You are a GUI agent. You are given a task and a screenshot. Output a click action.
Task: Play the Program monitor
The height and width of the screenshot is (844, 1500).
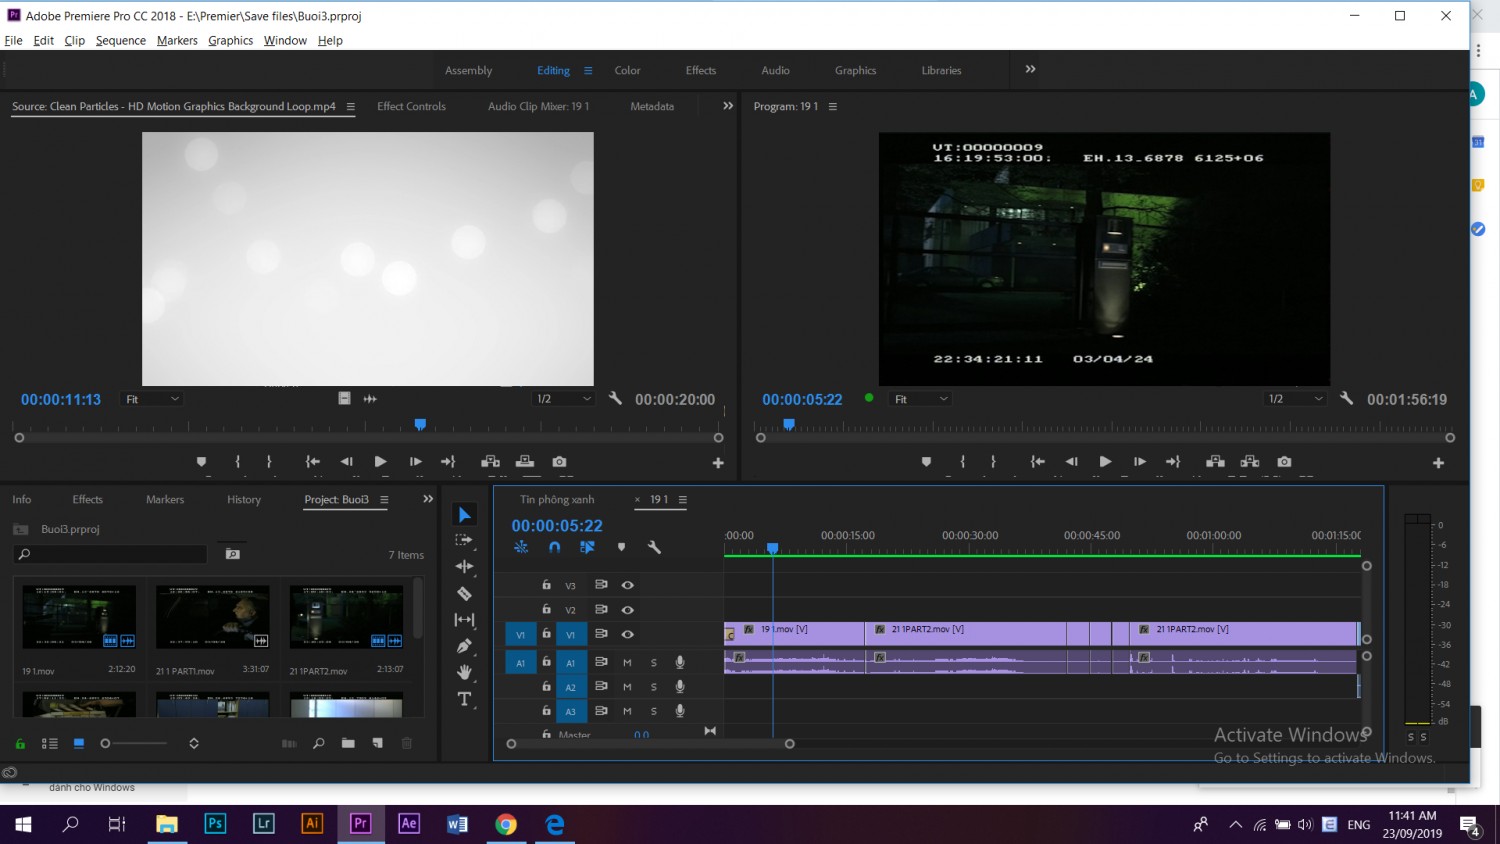[1105, 461]
